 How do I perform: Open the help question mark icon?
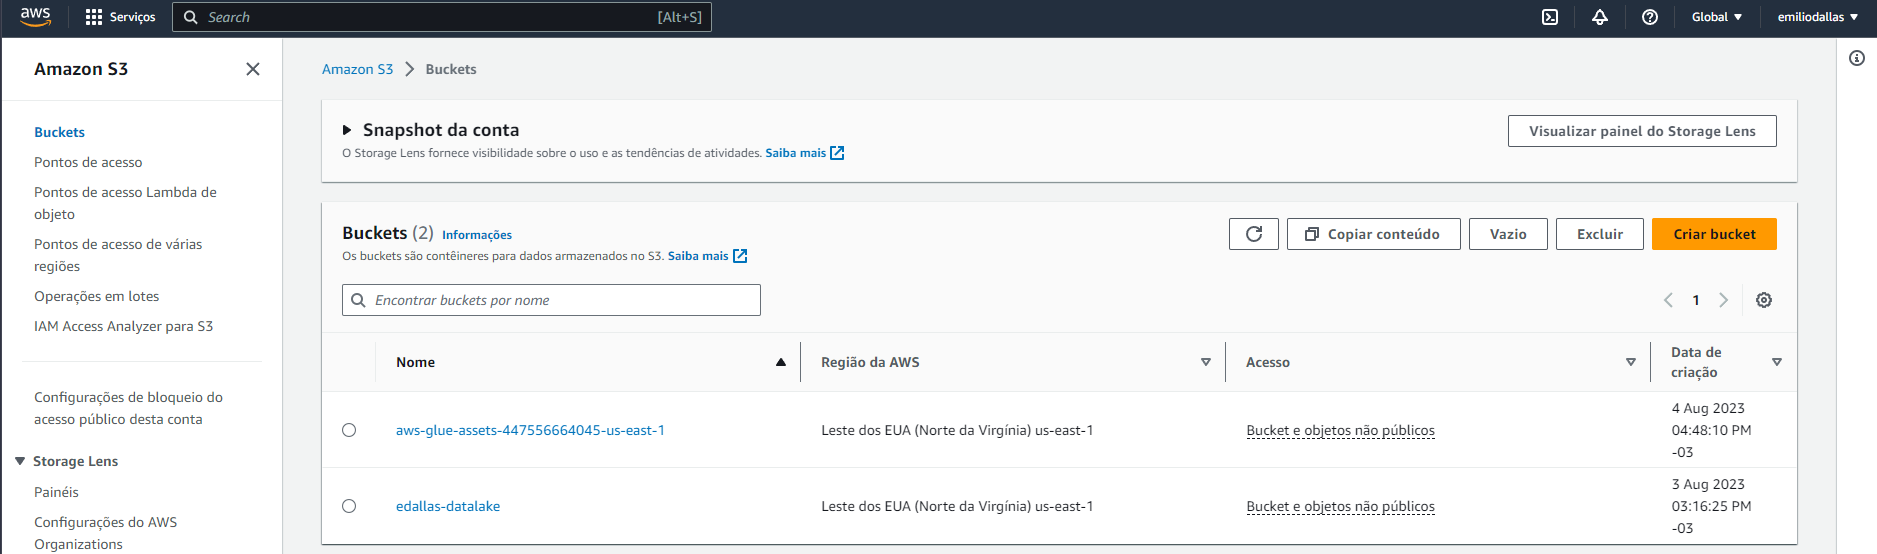(1650, 17)
